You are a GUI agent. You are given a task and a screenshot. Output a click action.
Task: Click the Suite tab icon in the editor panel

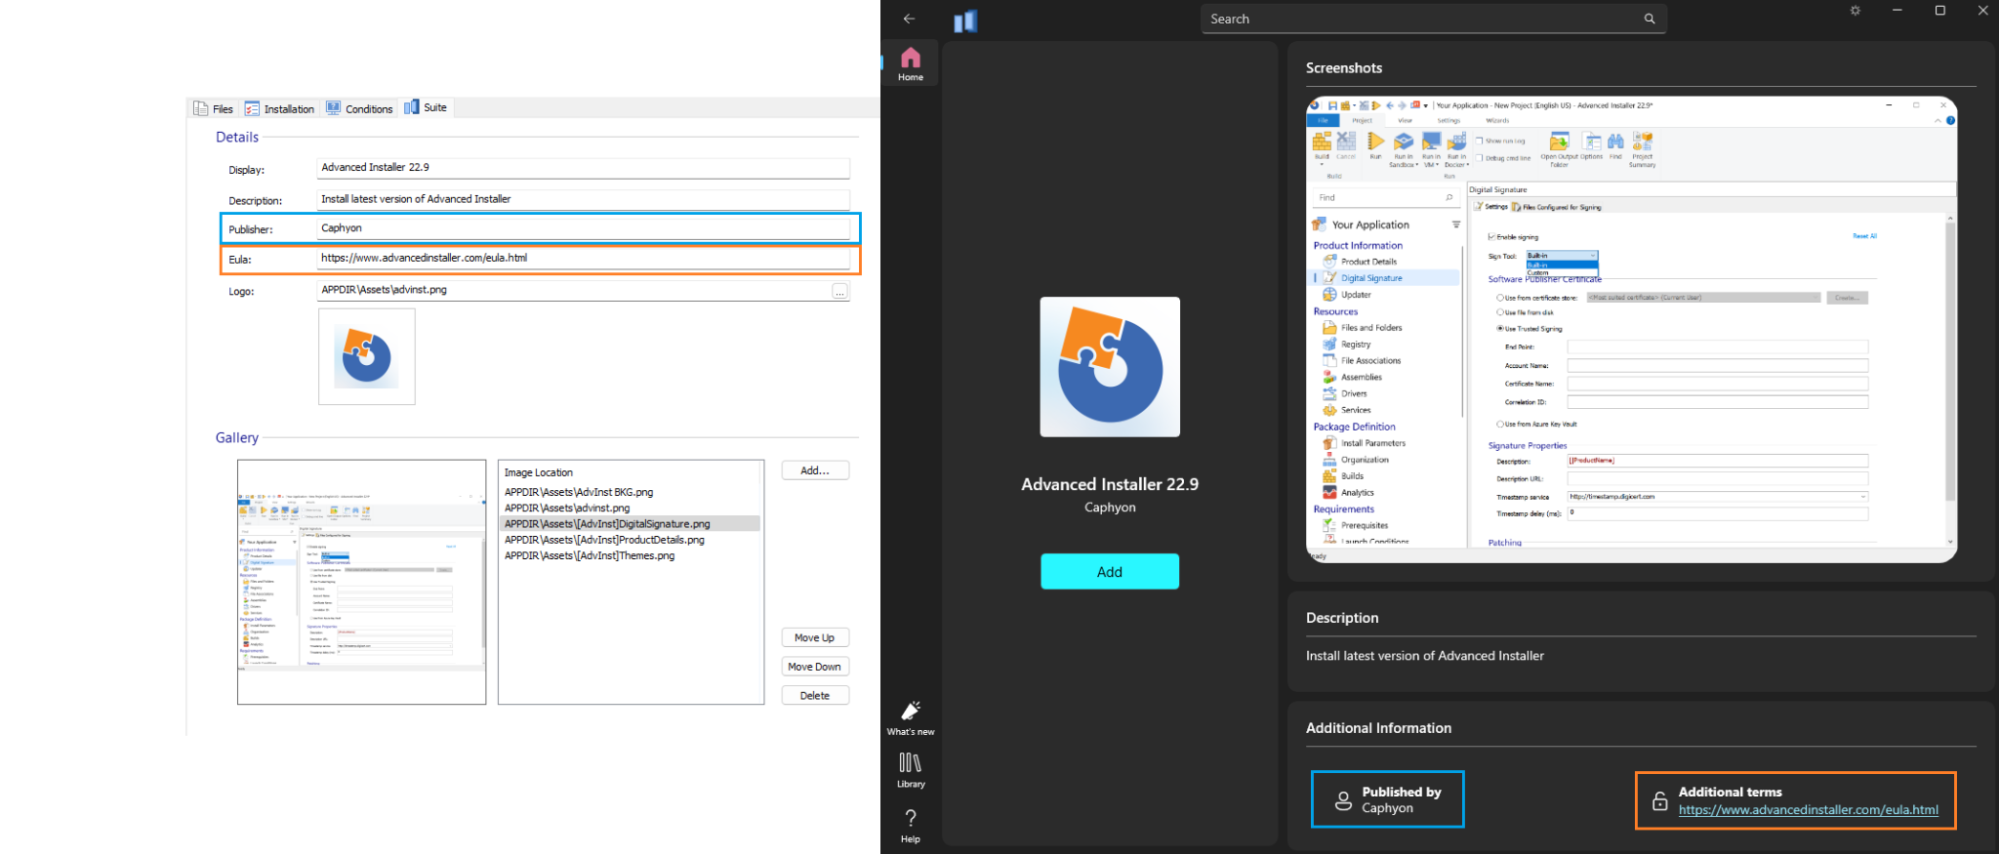coord(411,107)
